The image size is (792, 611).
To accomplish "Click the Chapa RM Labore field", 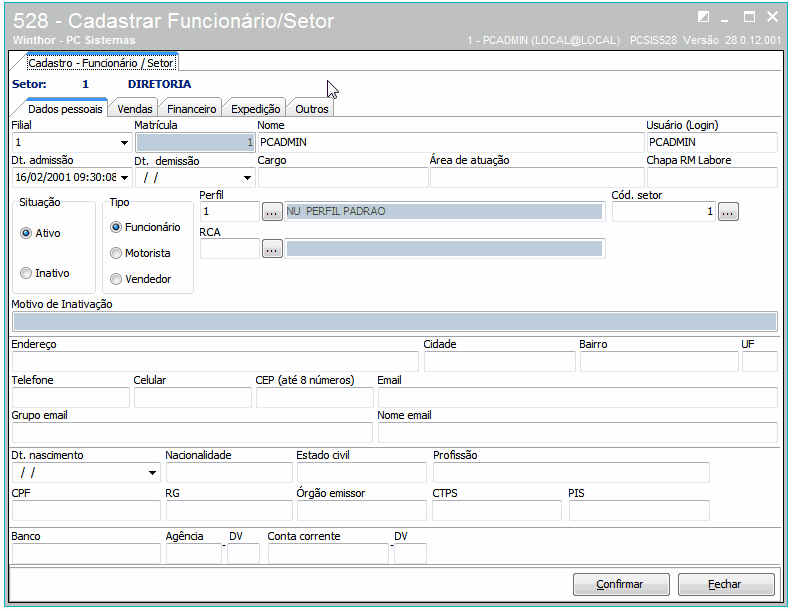I will pyautogui.click(x=712, y=178).
